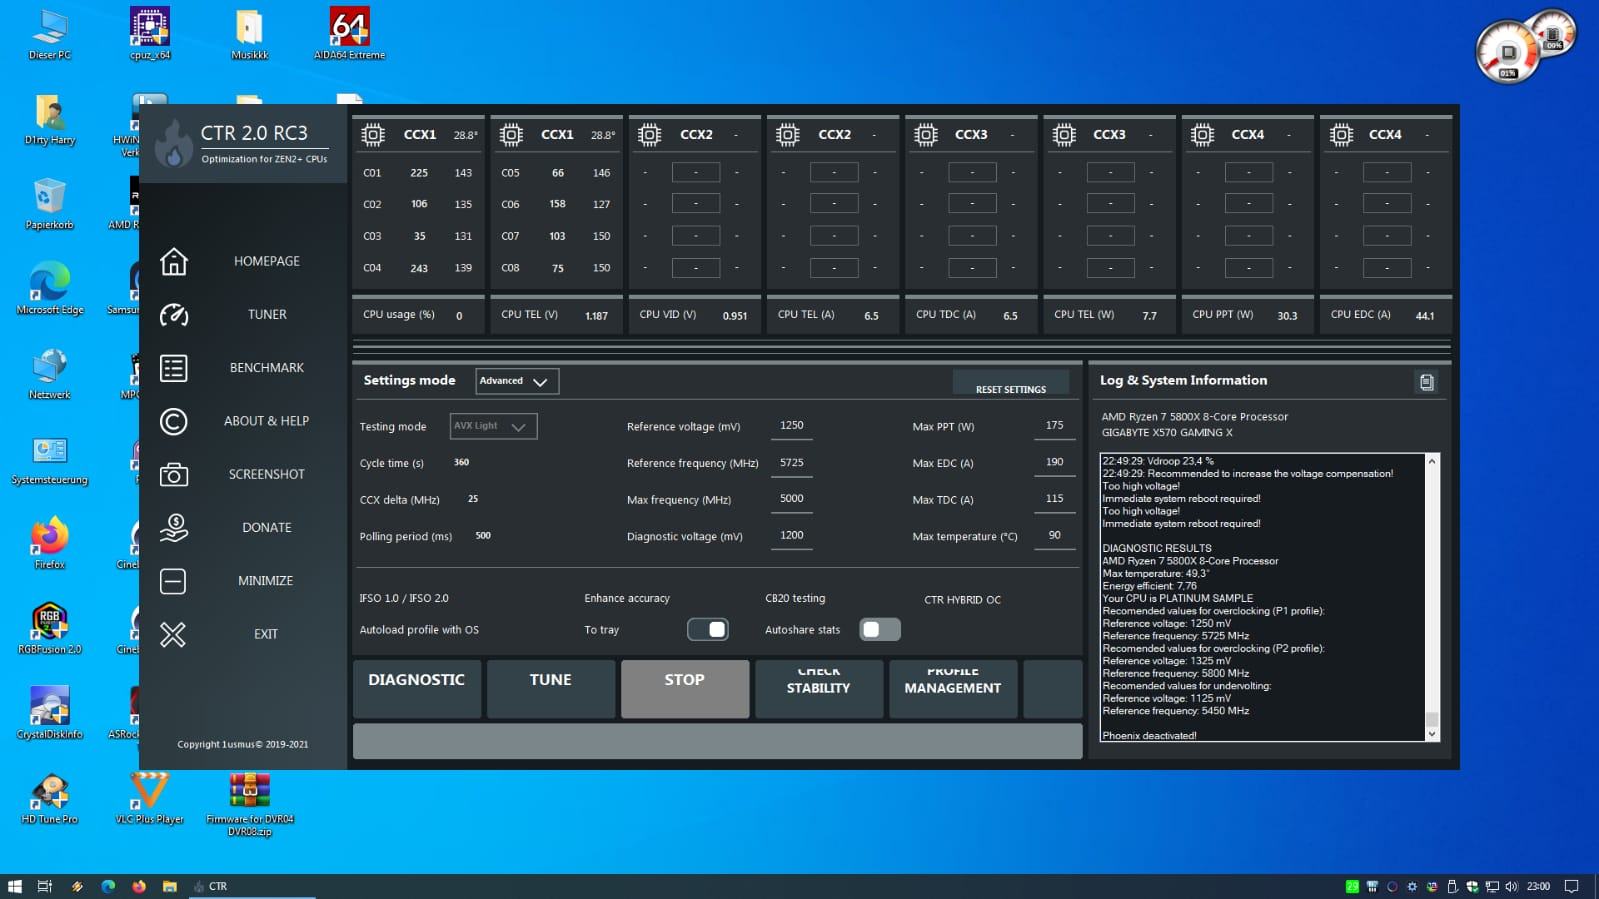The image size is (1599, 899).
Task: Open RGBFusion 2.0 desktop shortcut
Action: pyautogui.click(x=49, y=628)
